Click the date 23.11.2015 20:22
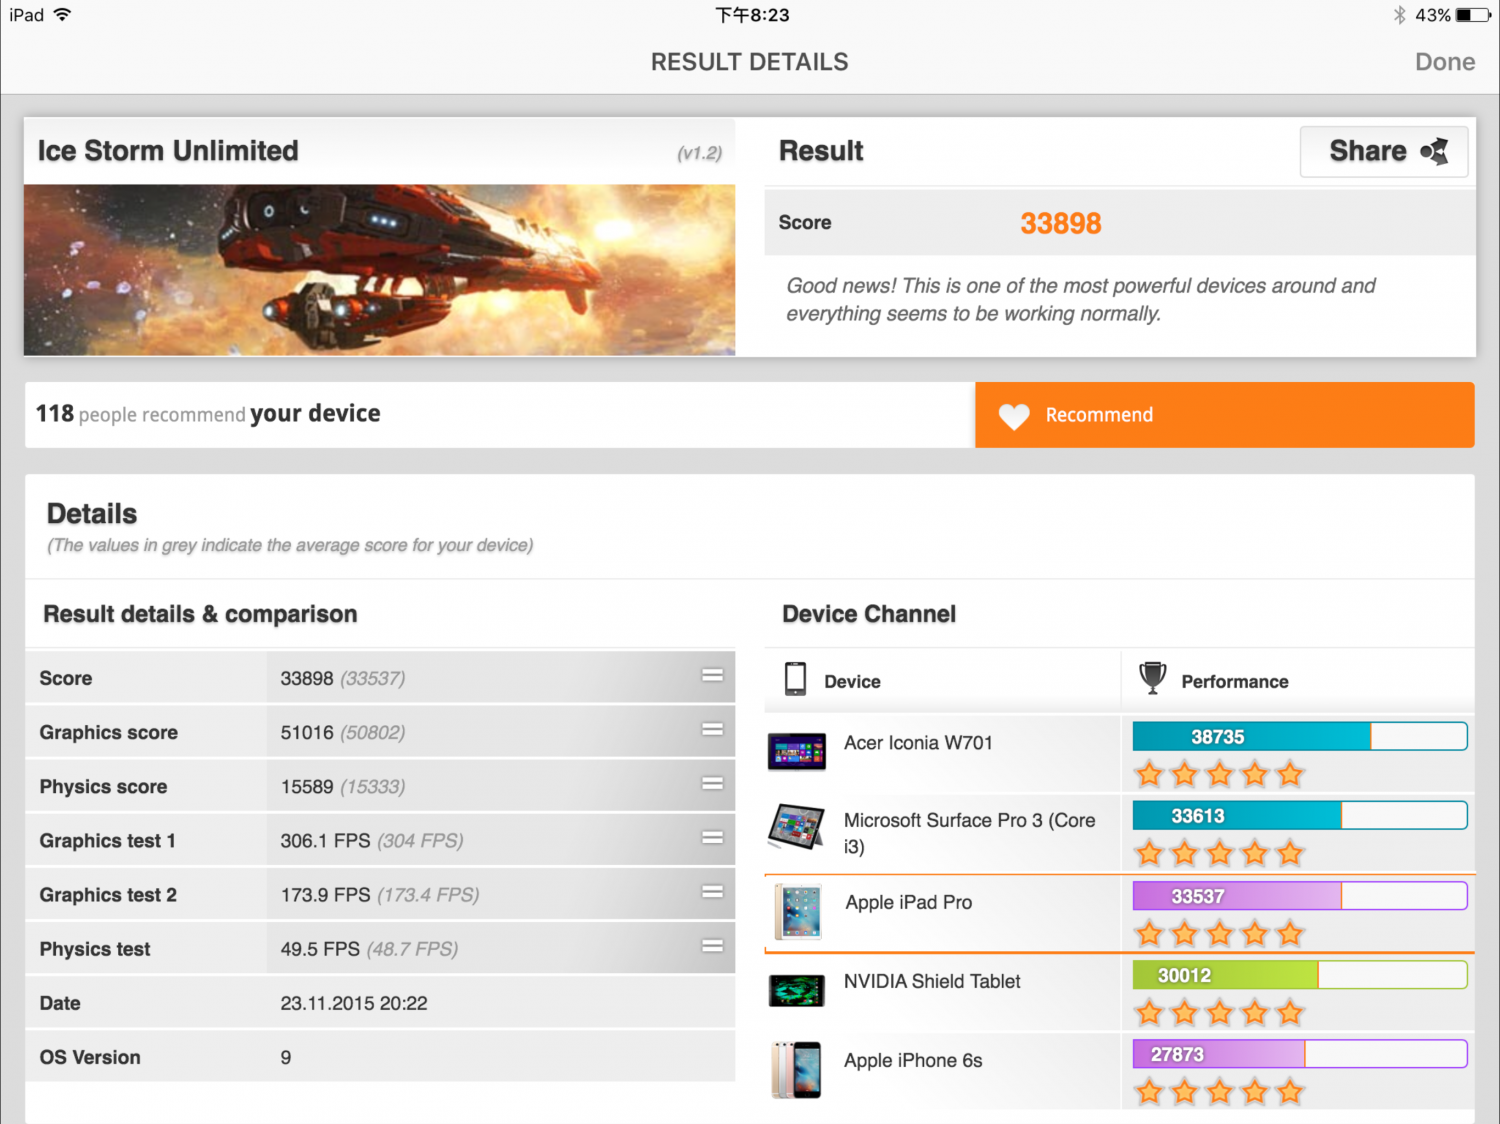 (354, 1003)
